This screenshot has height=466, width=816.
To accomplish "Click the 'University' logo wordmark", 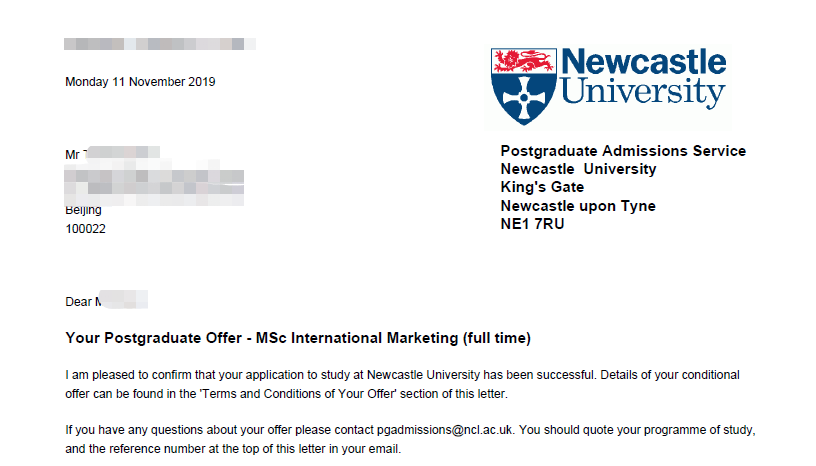I will 643,92.
